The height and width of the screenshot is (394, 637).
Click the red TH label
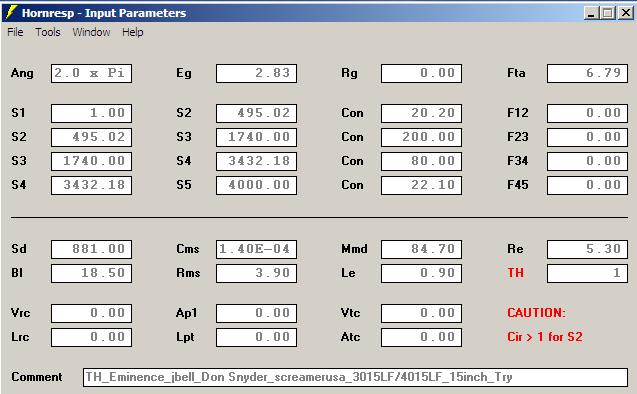click(x=516, y=273)
